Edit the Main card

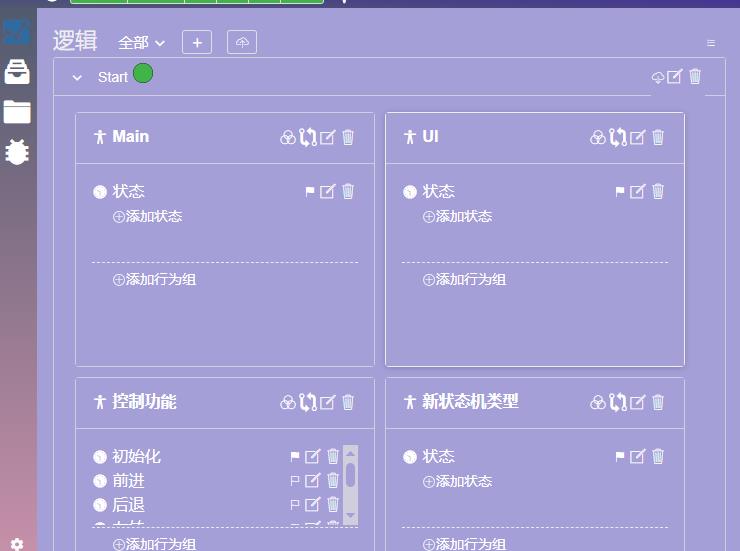click(x=328, y=137)
